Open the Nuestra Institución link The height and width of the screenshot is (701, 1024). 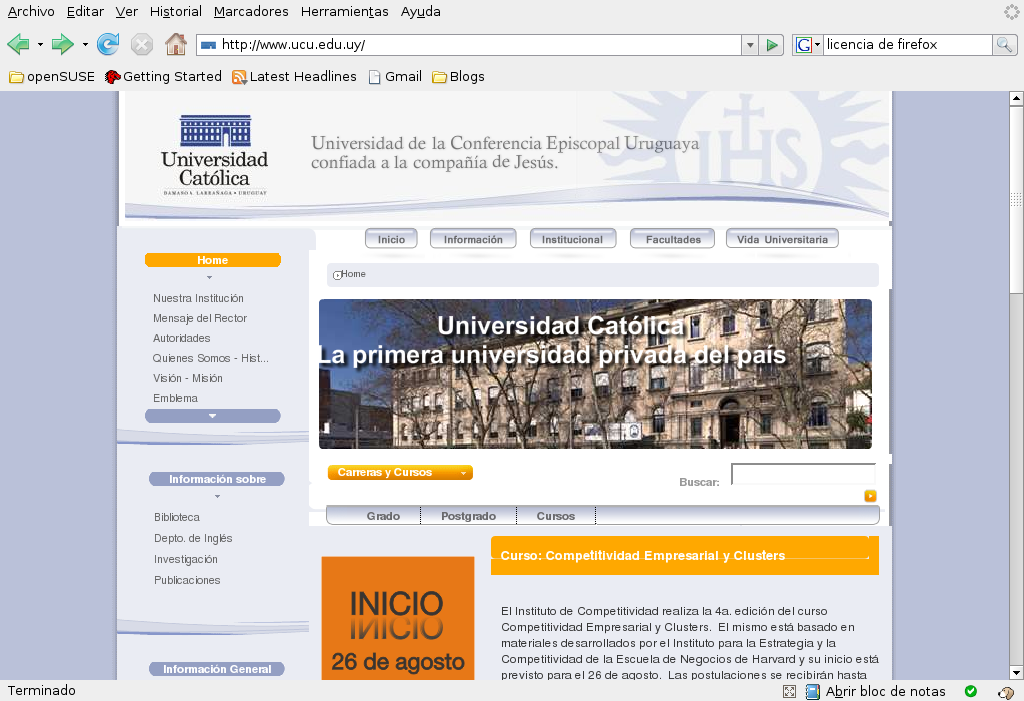click(x=199, y=299)
